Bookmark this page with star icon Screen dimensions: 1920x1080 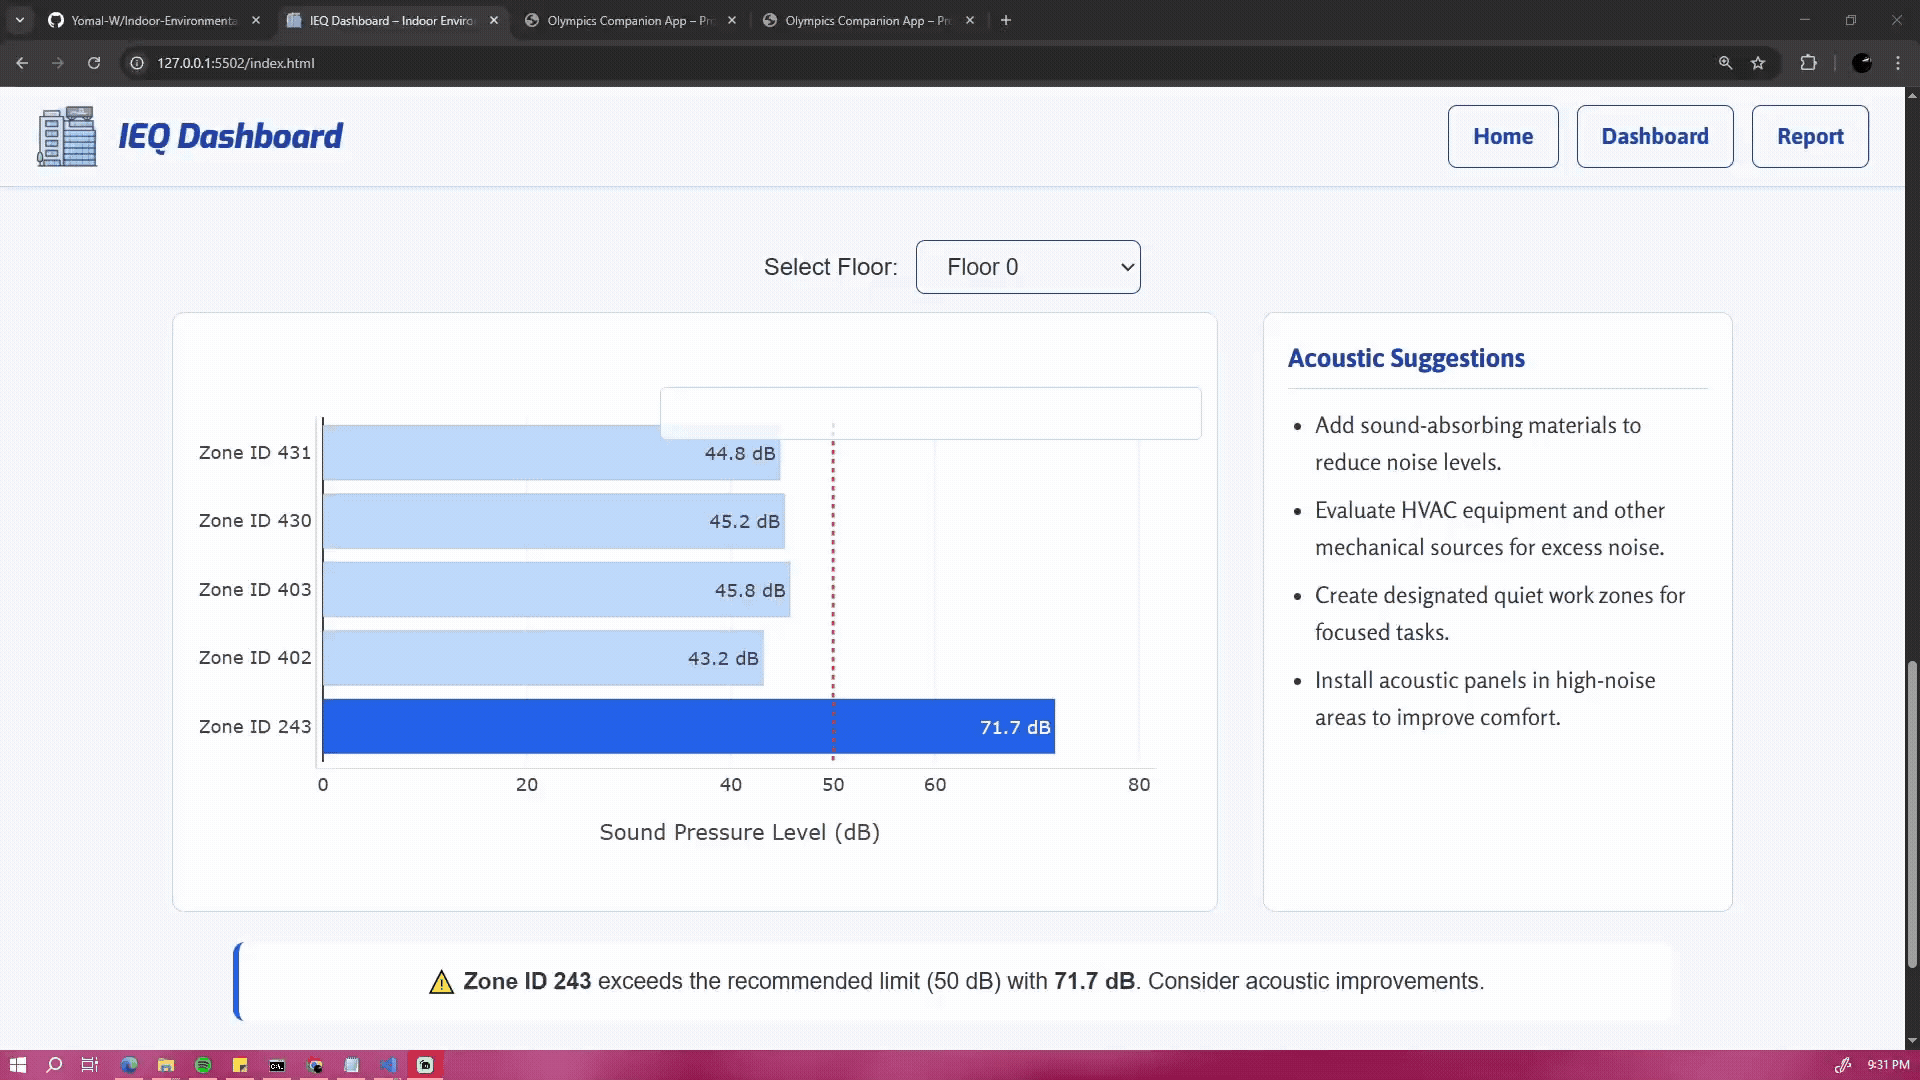[1758, 63]
